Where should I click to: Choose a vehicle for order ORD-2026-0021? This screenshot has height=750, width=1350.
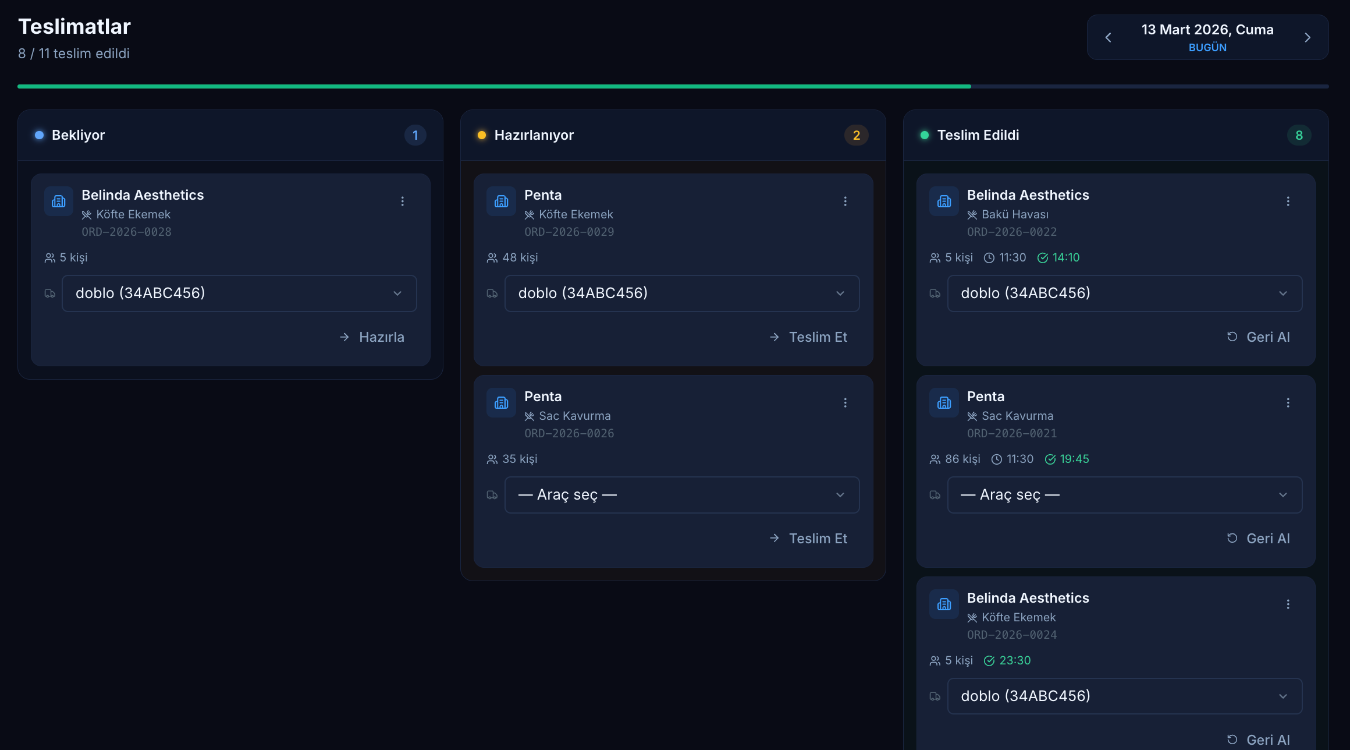click(x=1125, y=495)
